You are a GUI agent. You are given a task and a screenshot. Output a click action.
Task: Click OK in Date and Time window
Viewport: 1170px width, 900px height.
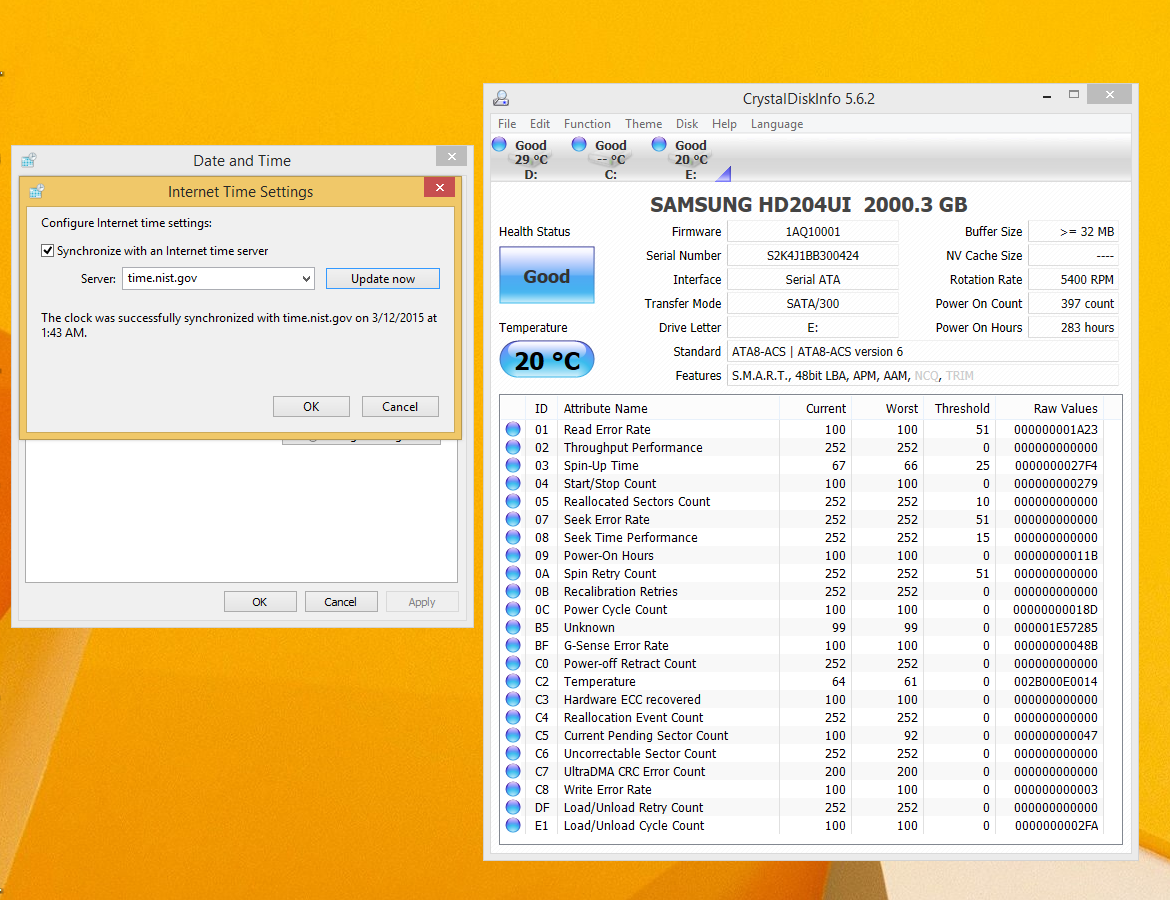point(260,601)
